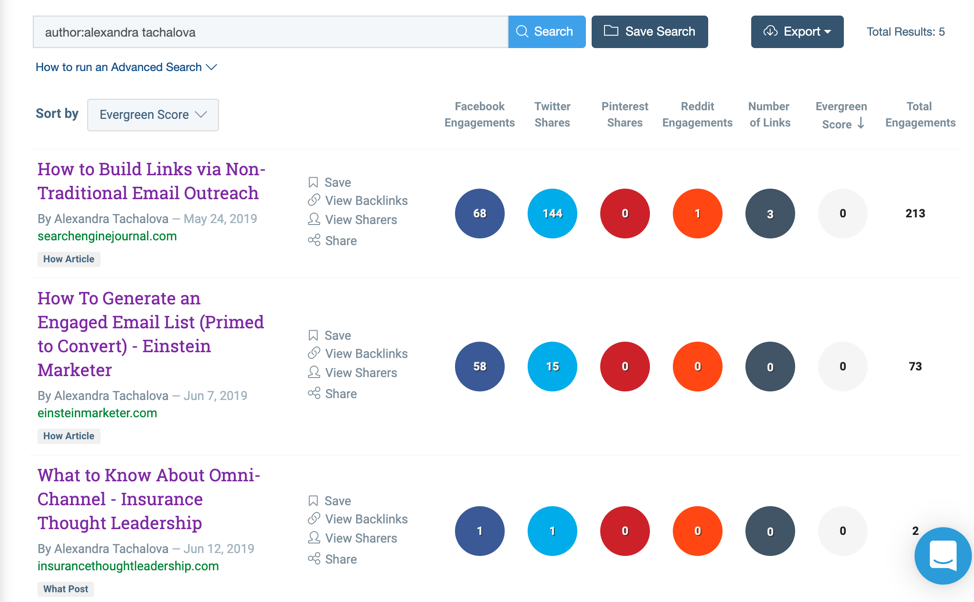Open article How to Build Links via Non-Traditional Email Outreach
Viewport: 974px width, 602px height.
(151, 181)
